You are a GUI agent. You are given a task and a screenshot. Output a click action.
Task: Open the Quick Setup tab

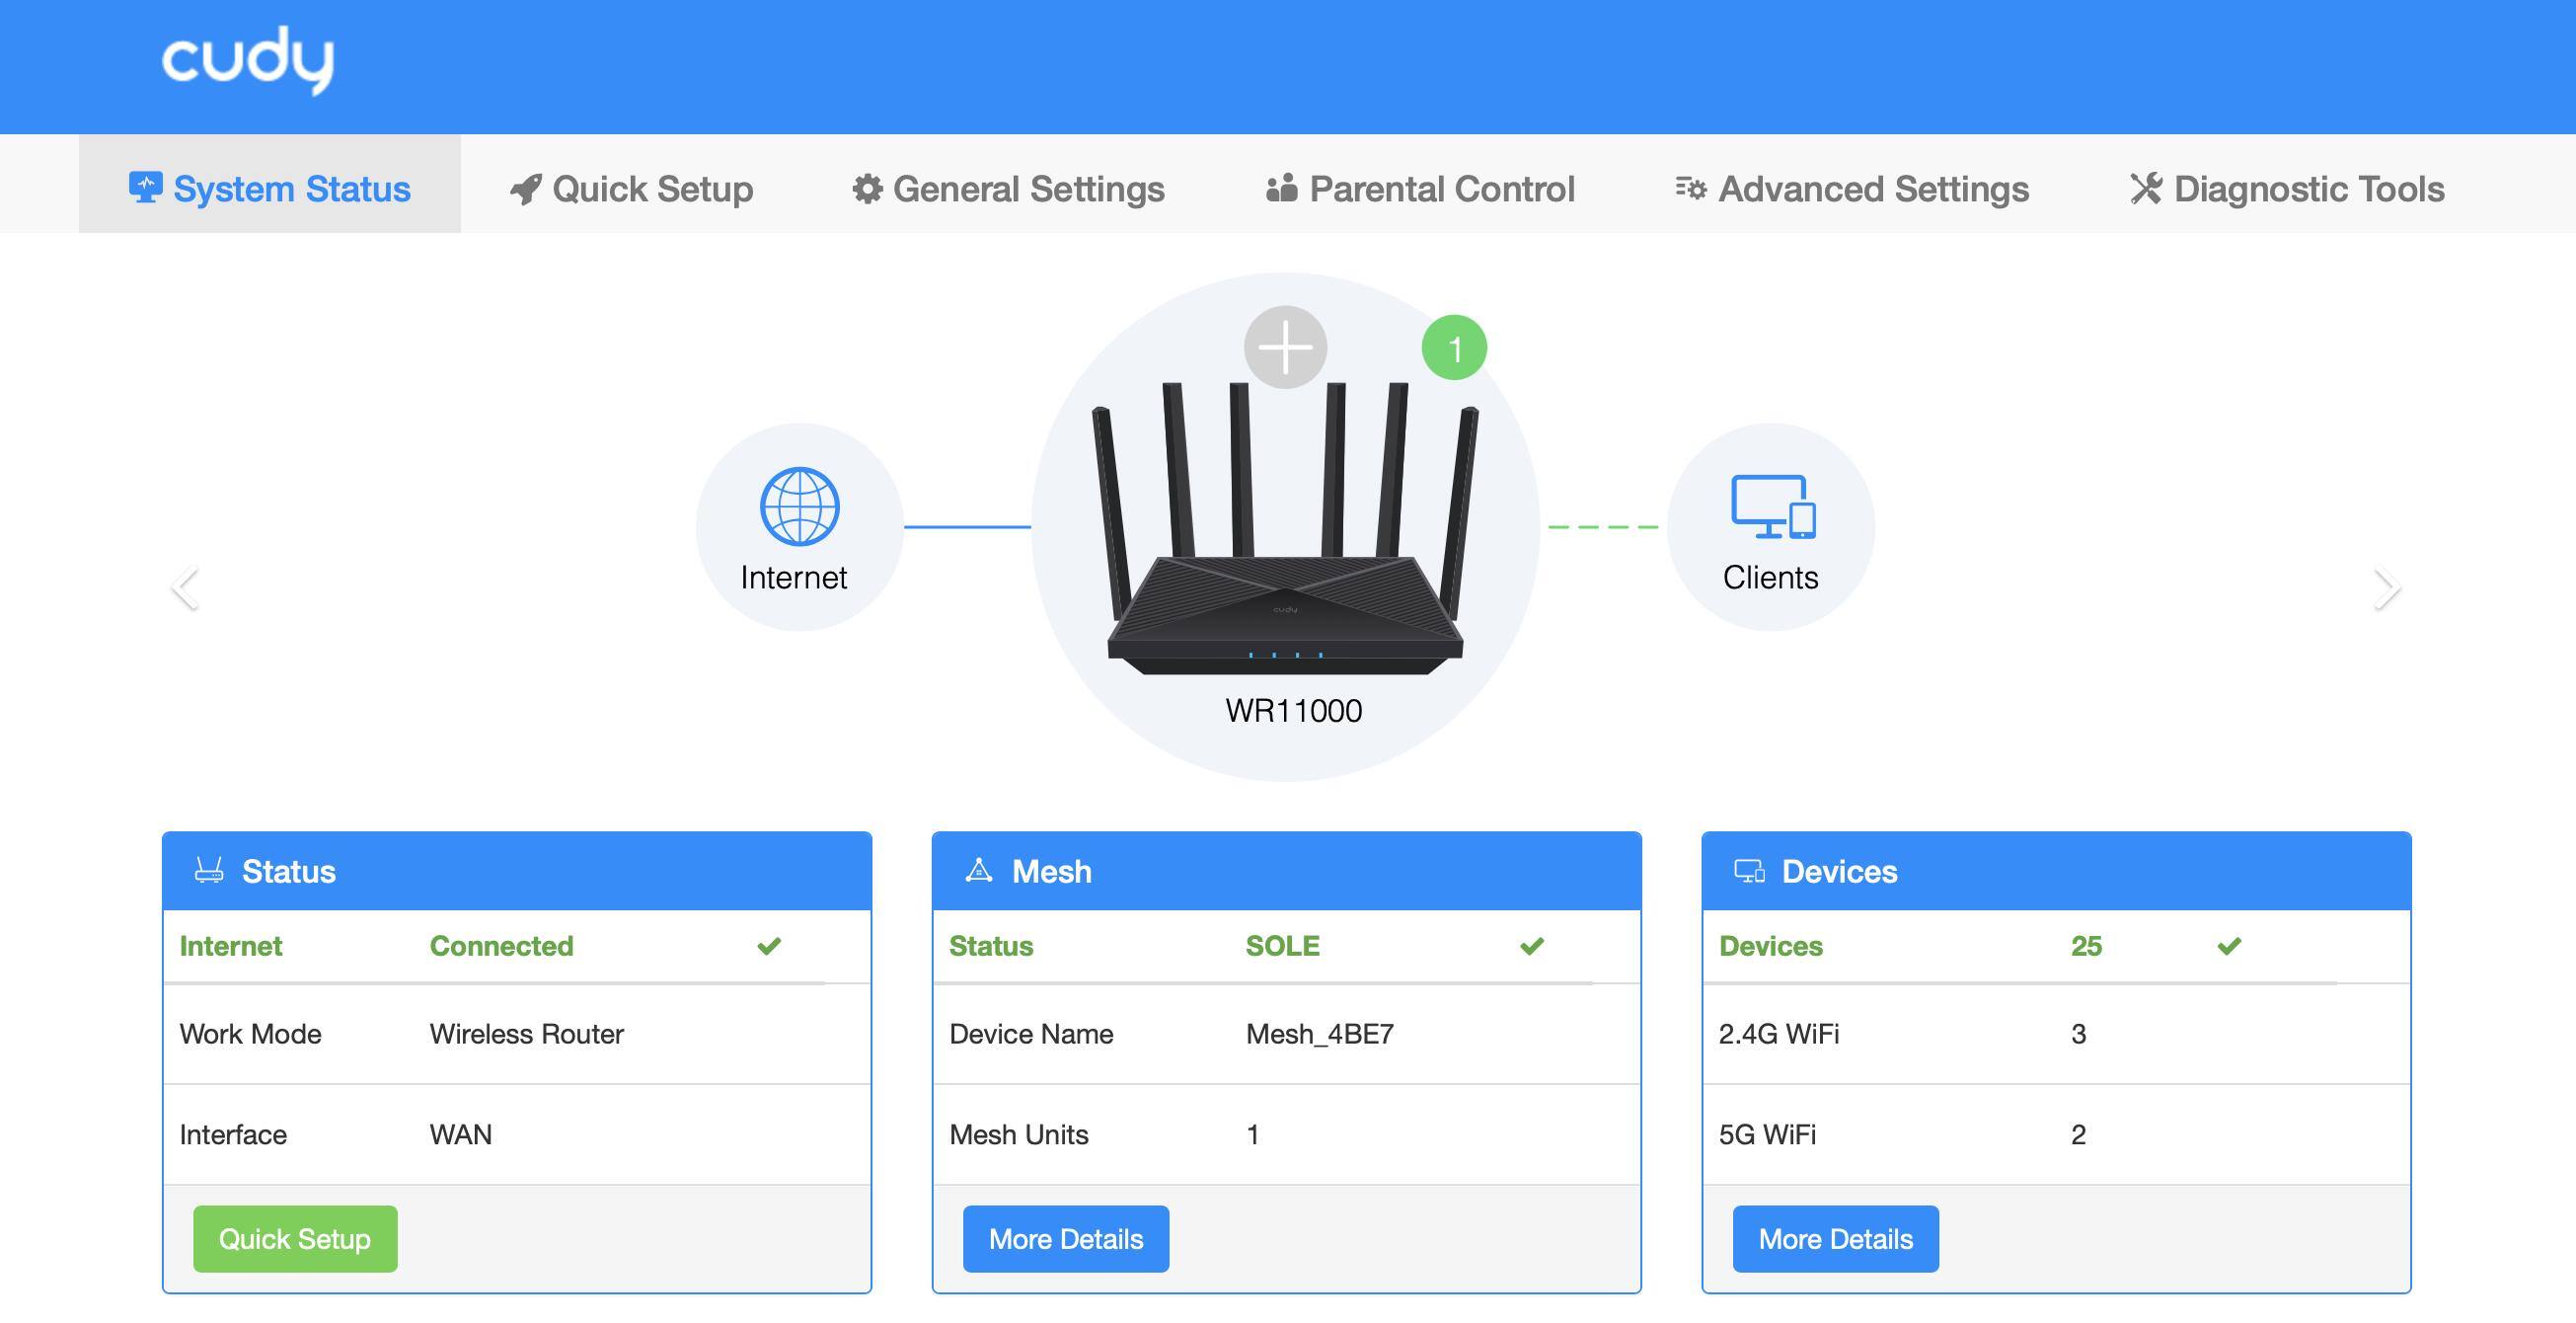(x=632, y=189)
